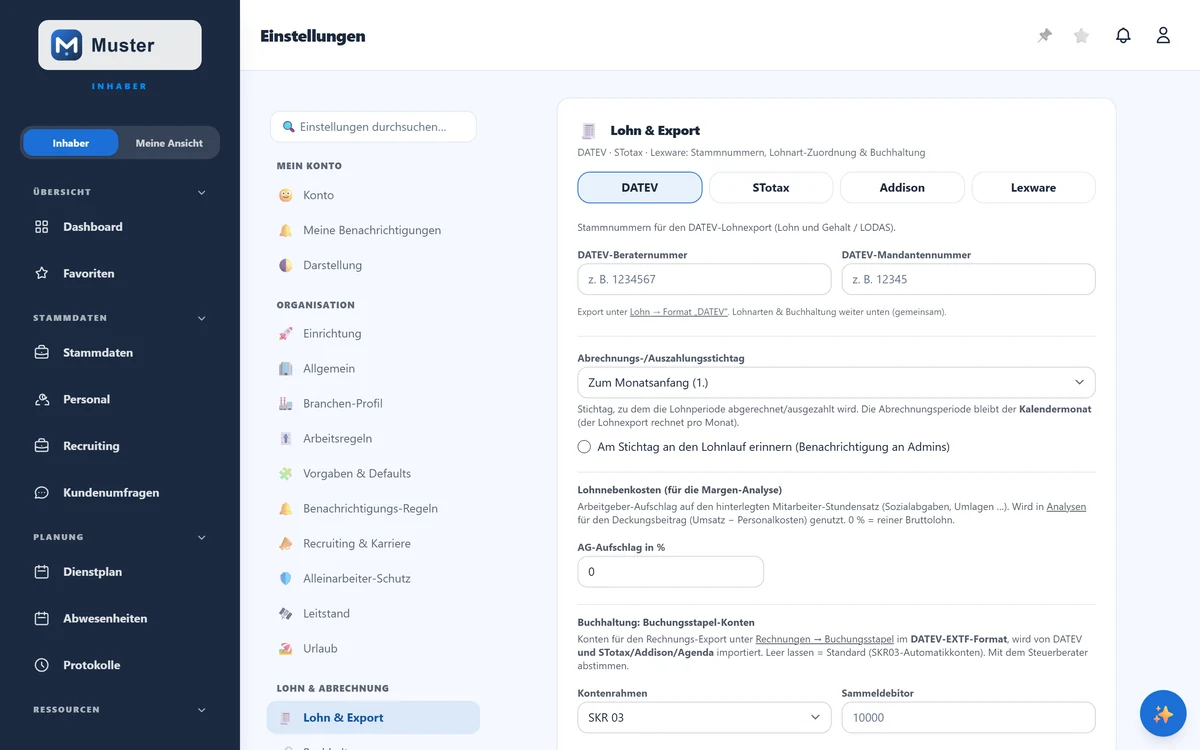Click Kundenumfragen chat icon in sidebar
The width and height of the screenshot is (1200, 750).
coord(42,493)
